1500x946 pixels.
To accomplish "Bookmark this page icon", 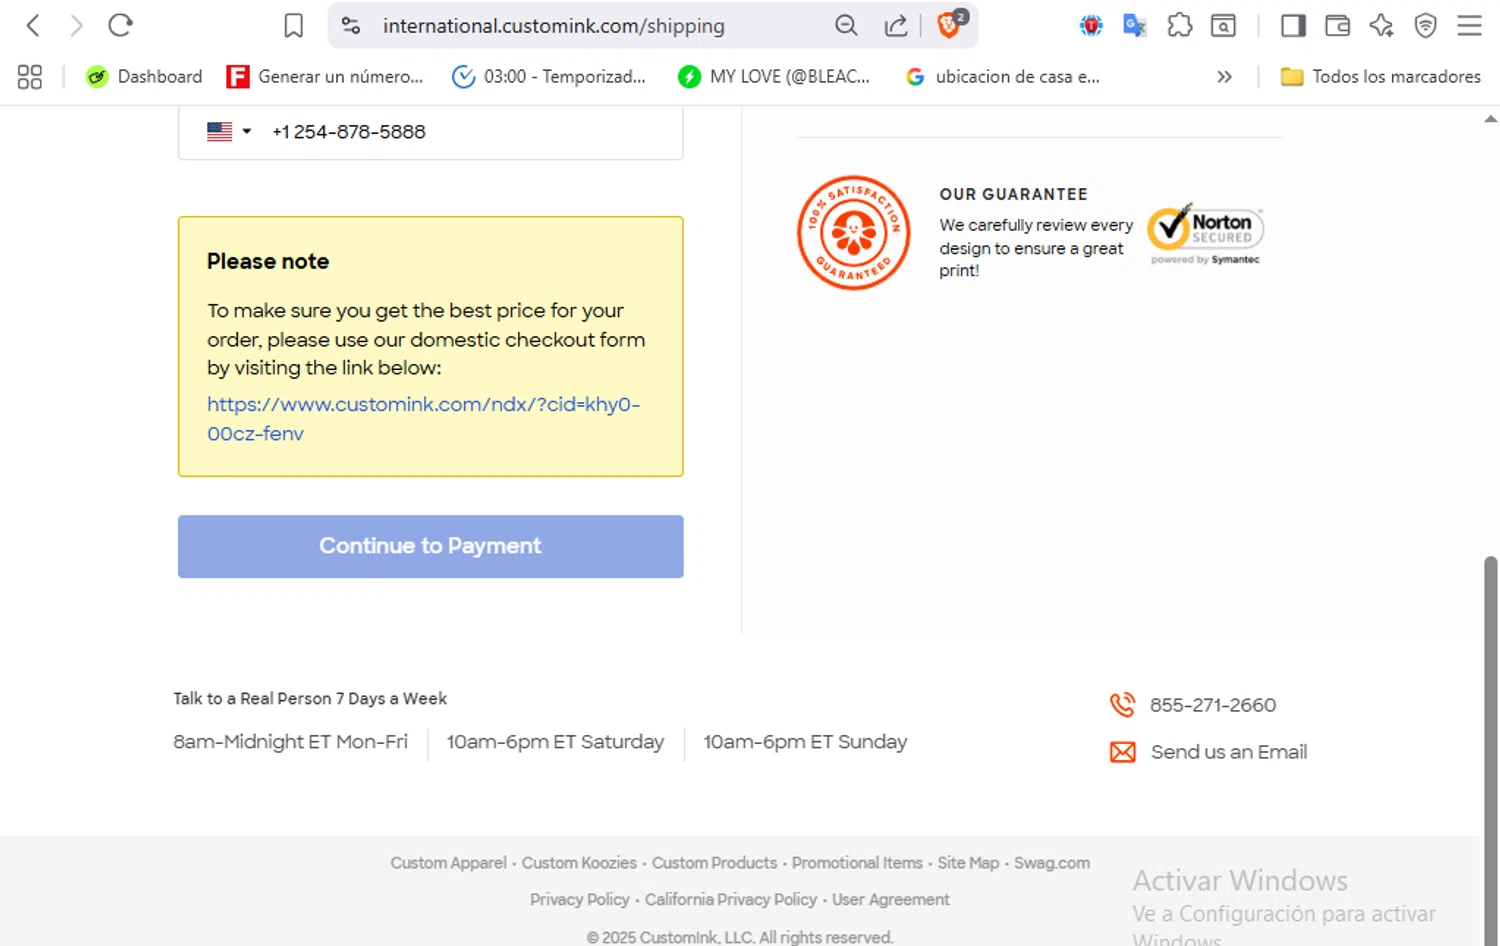I will coord(293,25).
